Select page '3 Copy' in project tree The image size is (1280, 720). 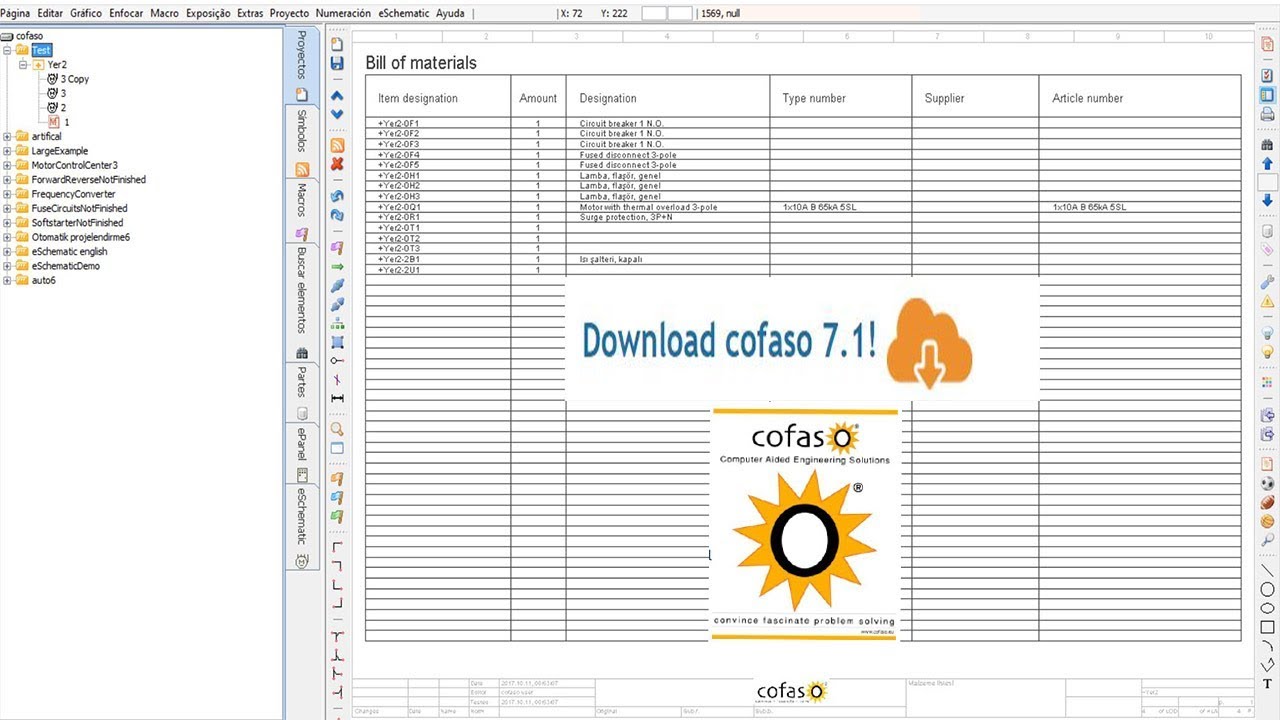[74, 79]
